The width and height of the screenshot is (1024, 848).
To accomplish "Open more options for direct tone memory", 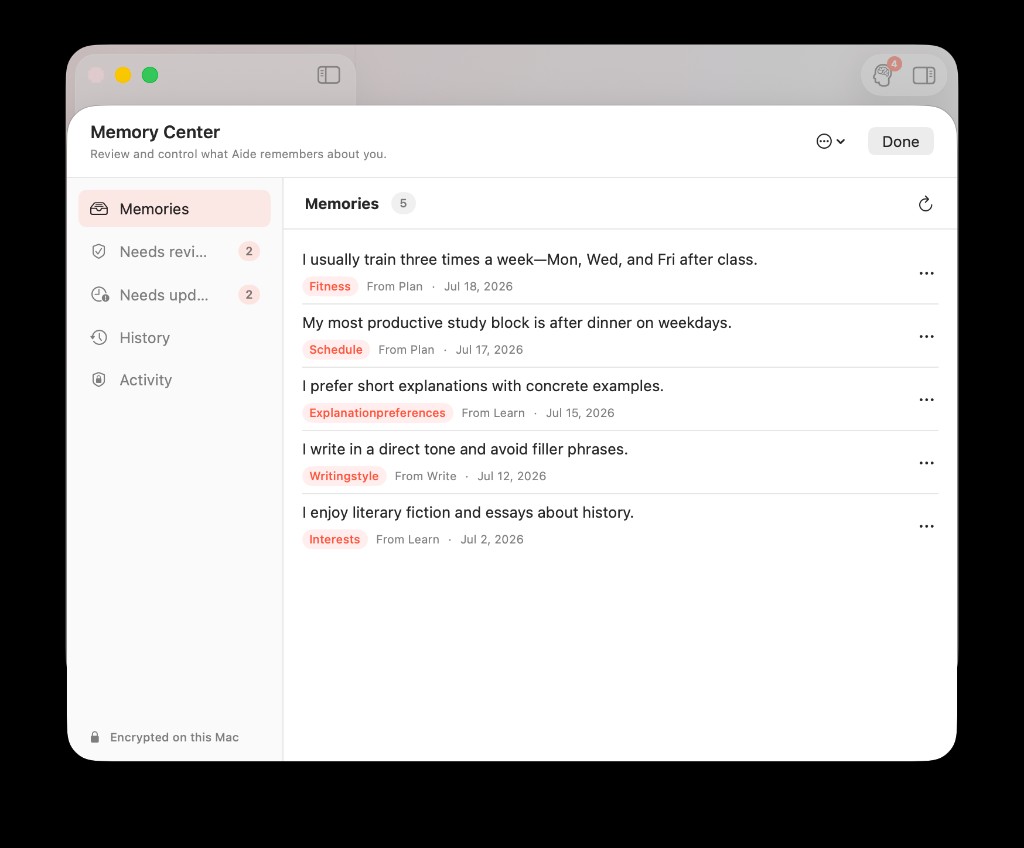I will click(x=926, y=463).
